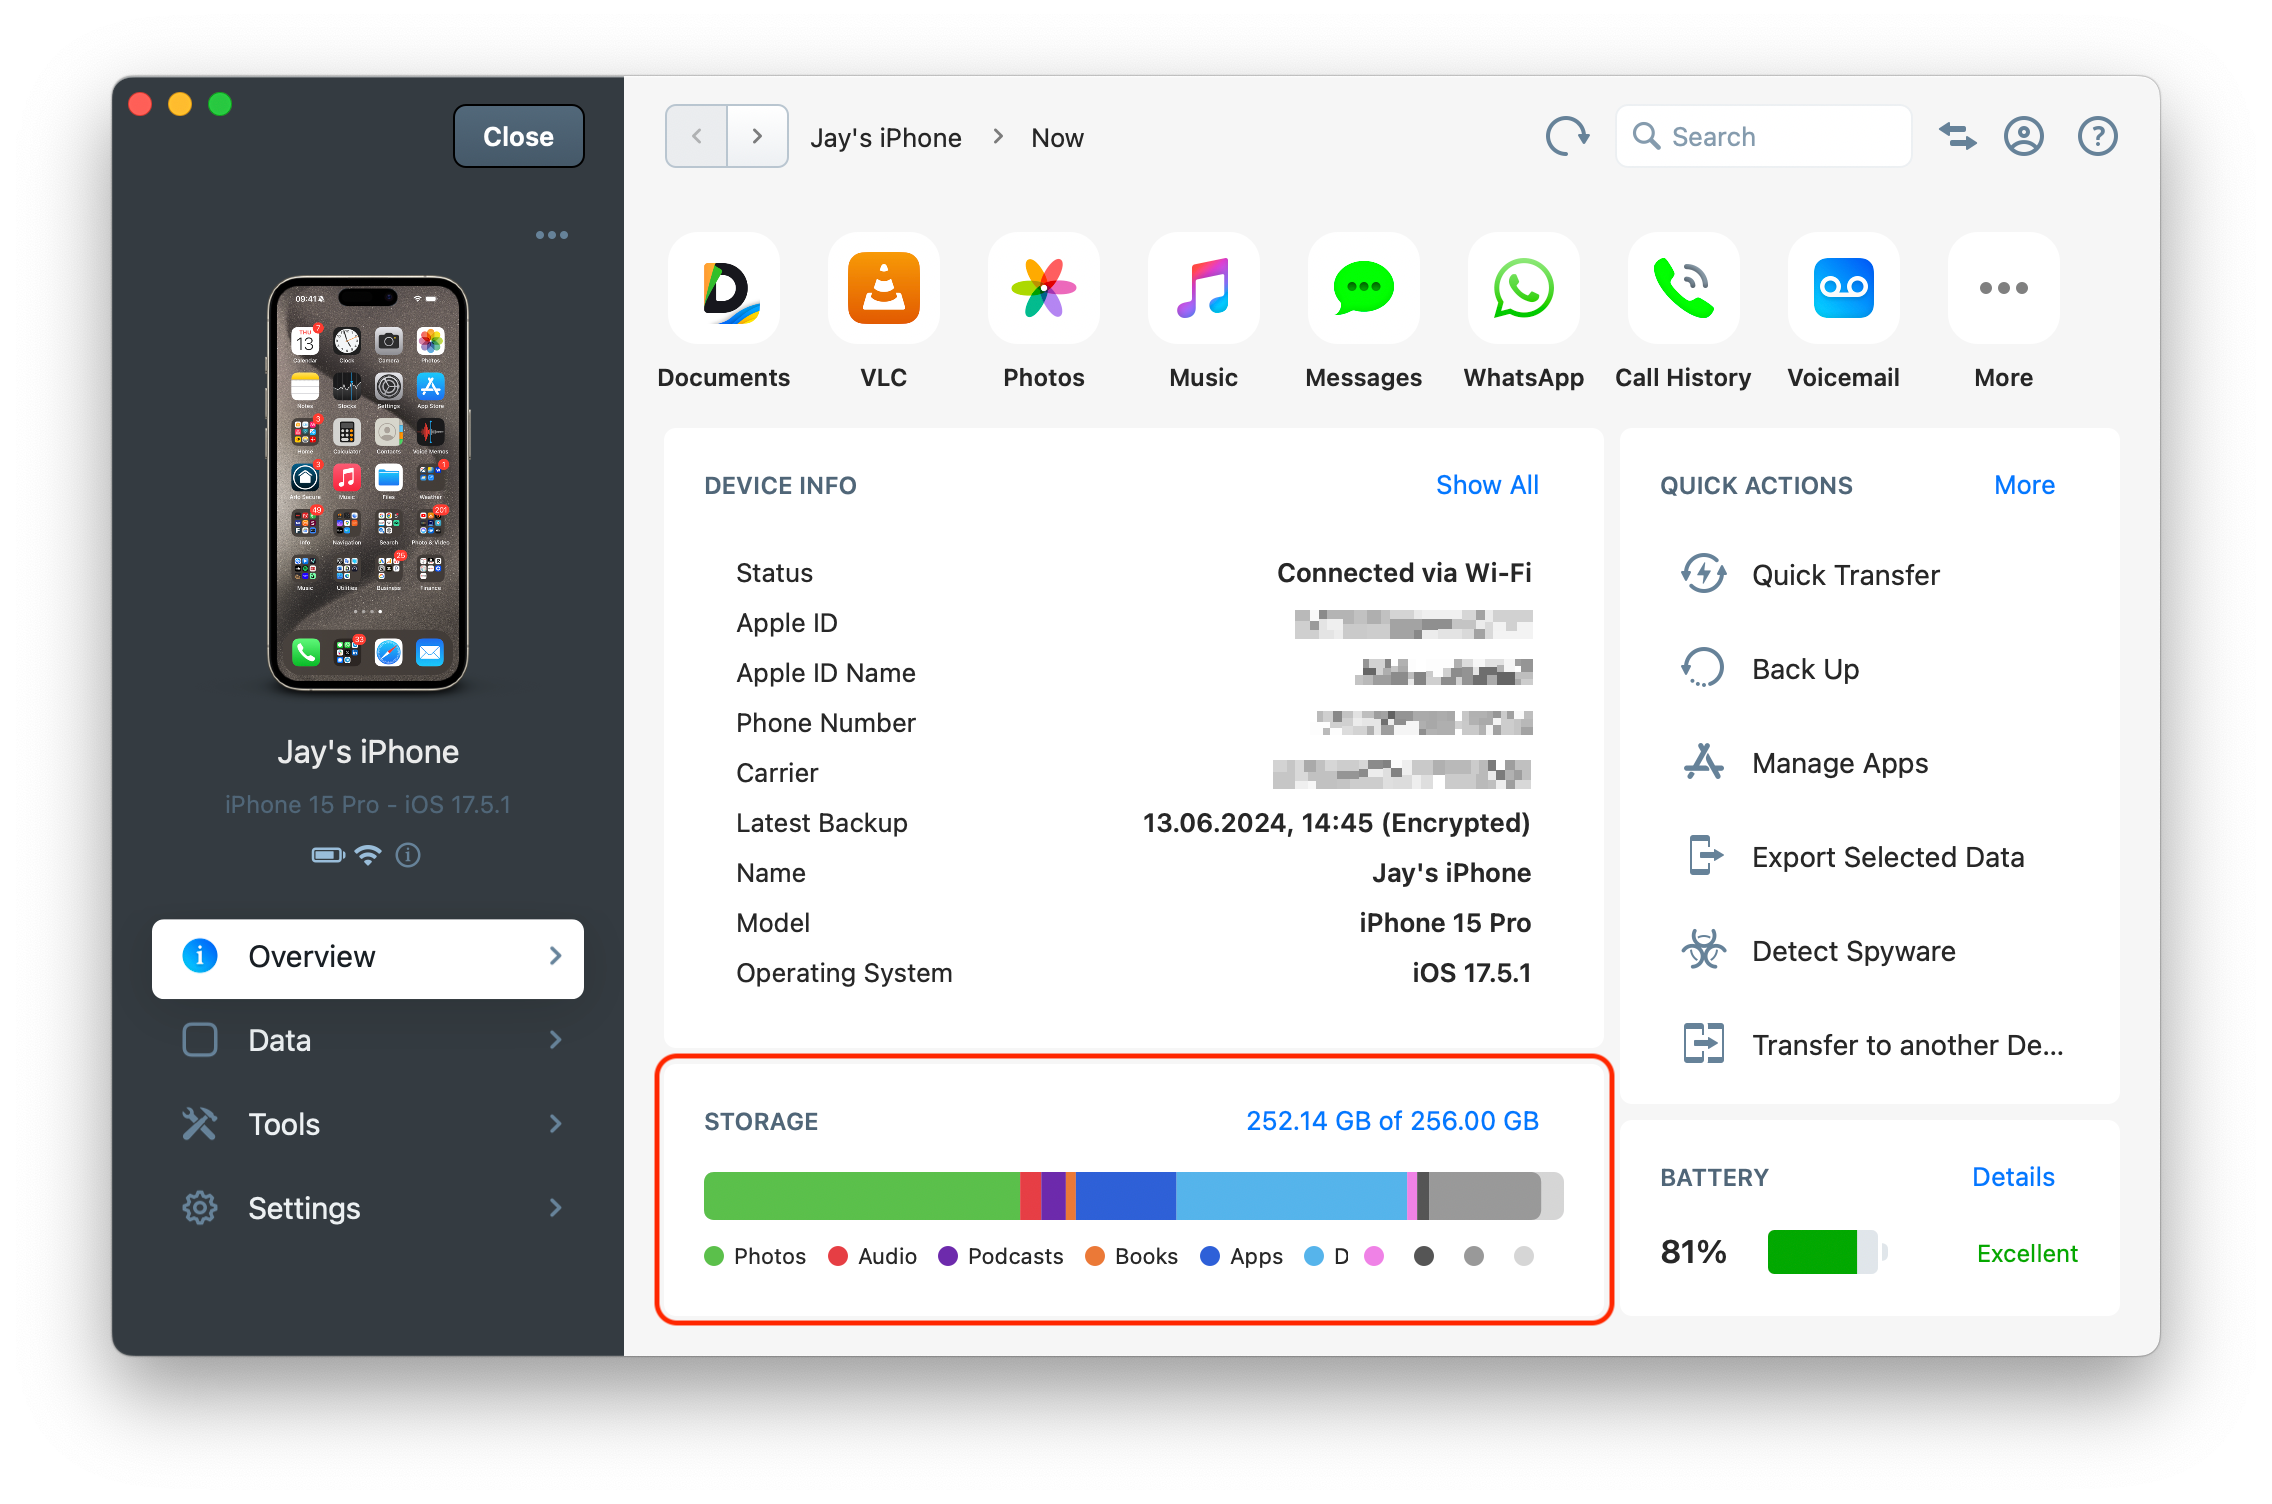
Task: Click the Export Selected Data icon
Action: pyautogui.click(x=1706, y=856)
